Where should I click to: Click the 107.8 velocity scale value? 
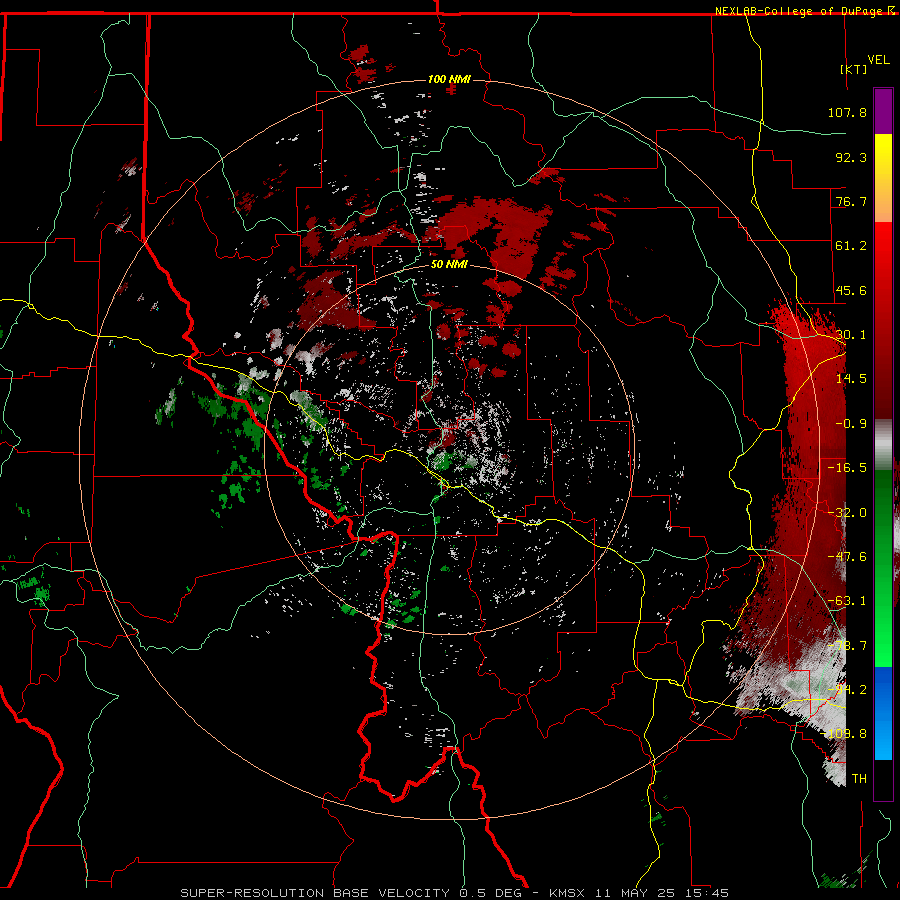[x=847, y=112]
